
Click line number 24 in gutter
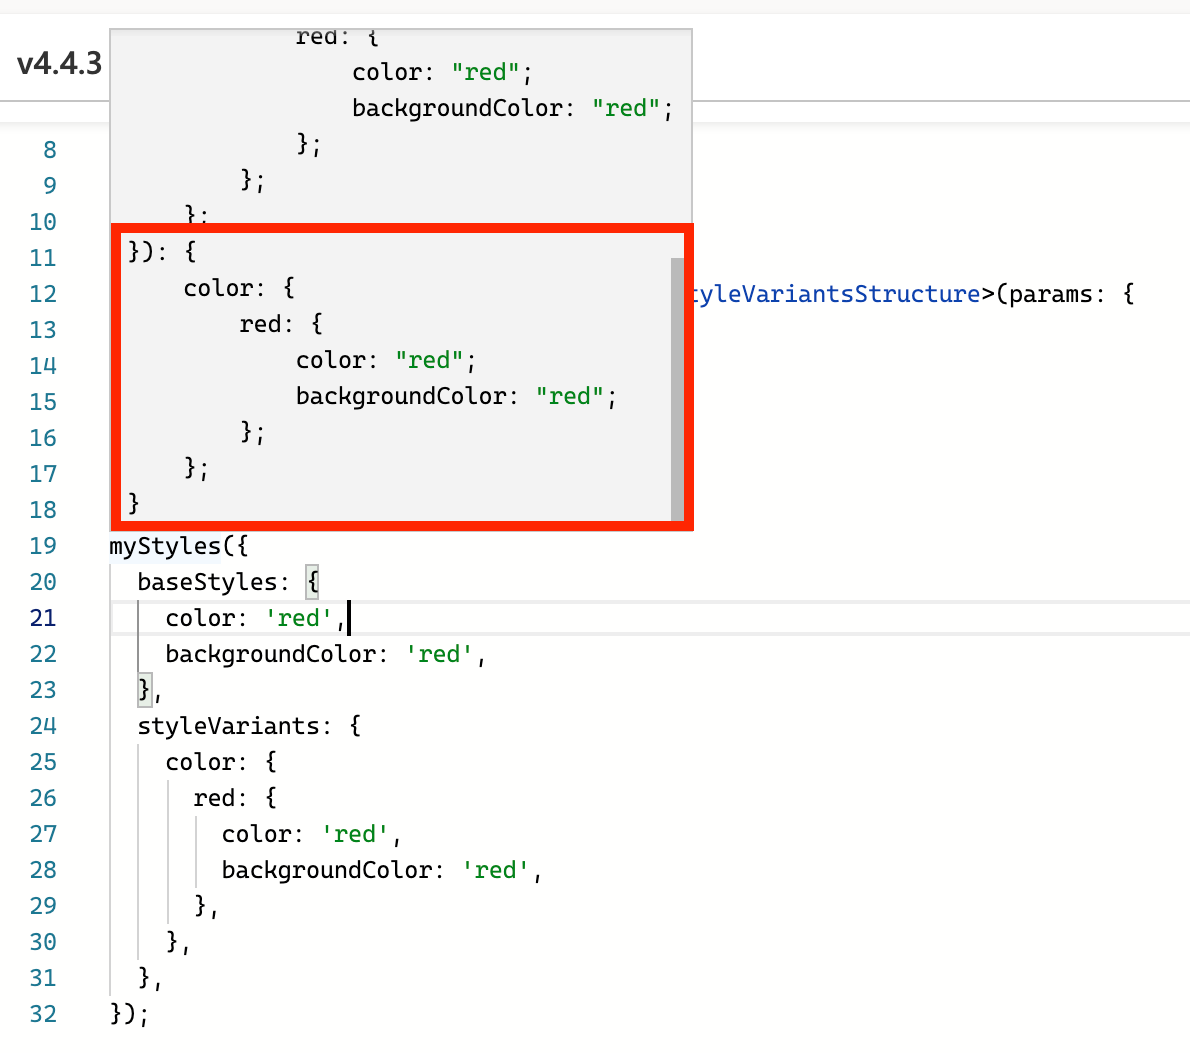point(43,727)
